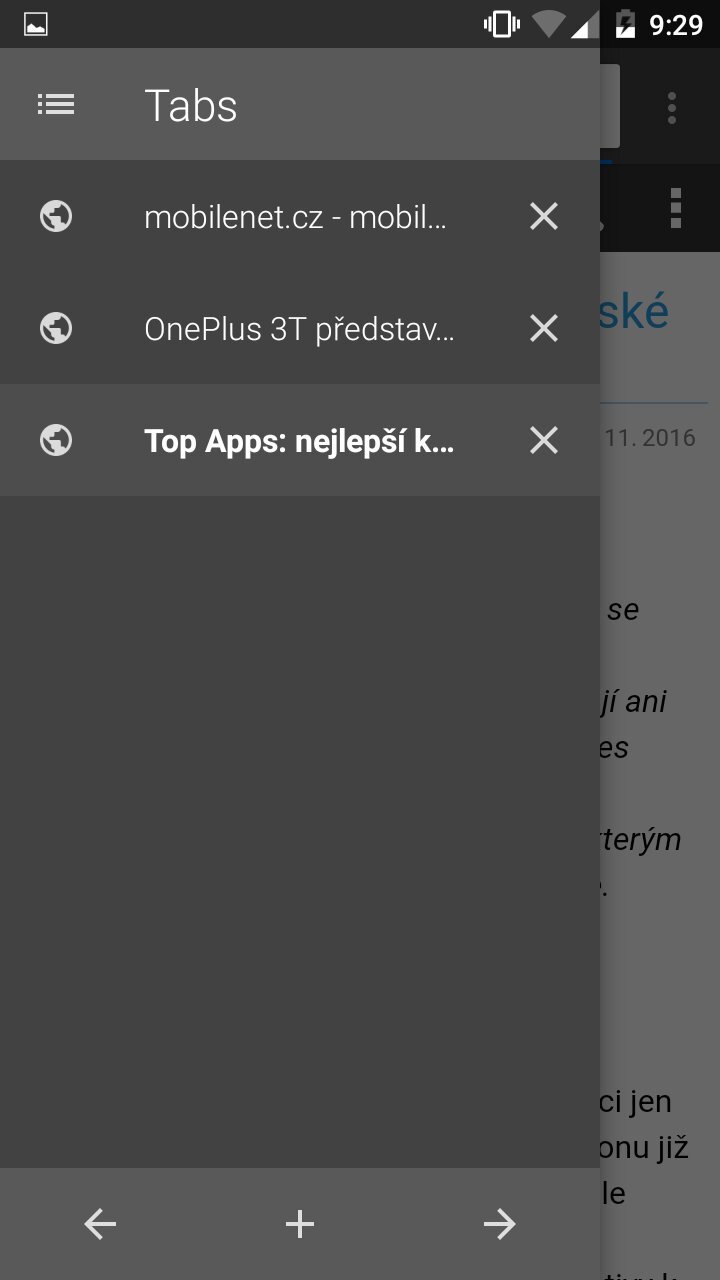Viewport: 720px width, 1280px height.
Task: Close the Top Apps tab
Action: tap(544, 440)
